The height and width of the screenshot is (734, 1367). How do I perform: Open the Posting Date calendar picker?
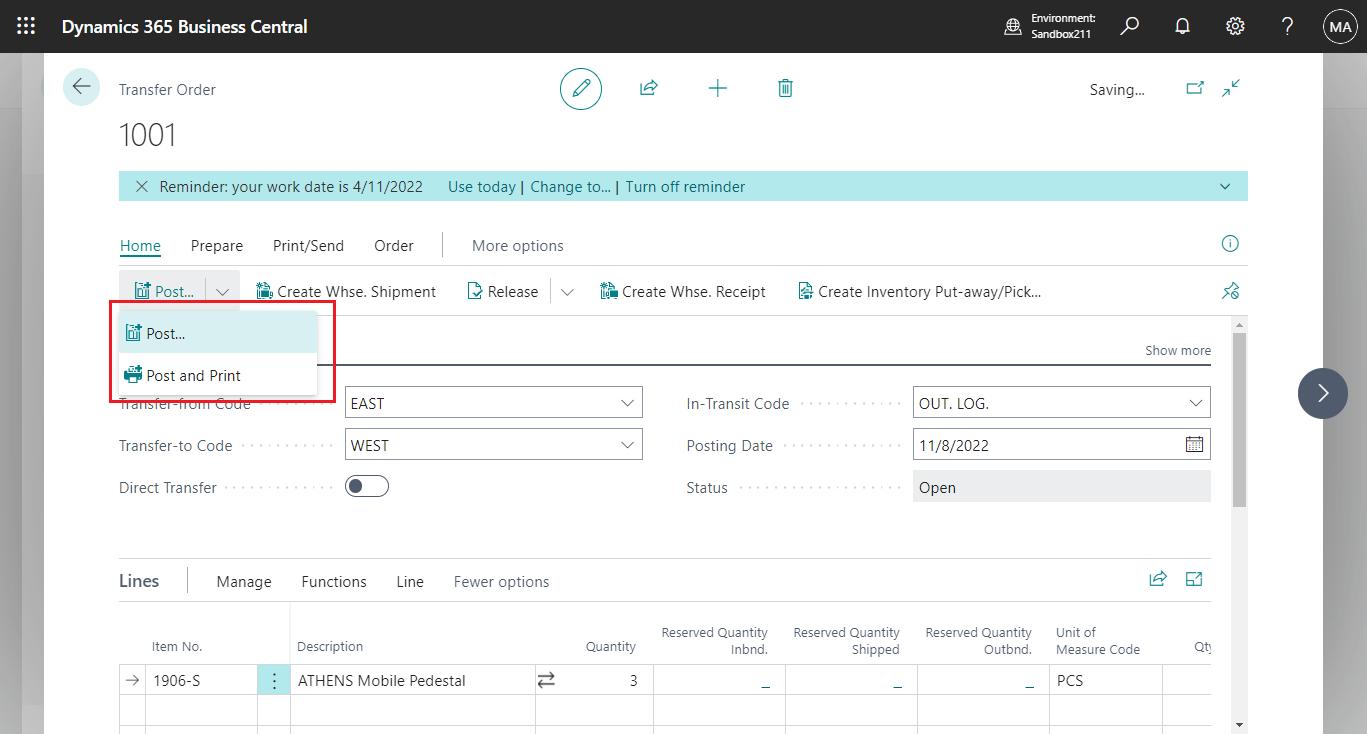(1194, 444)
